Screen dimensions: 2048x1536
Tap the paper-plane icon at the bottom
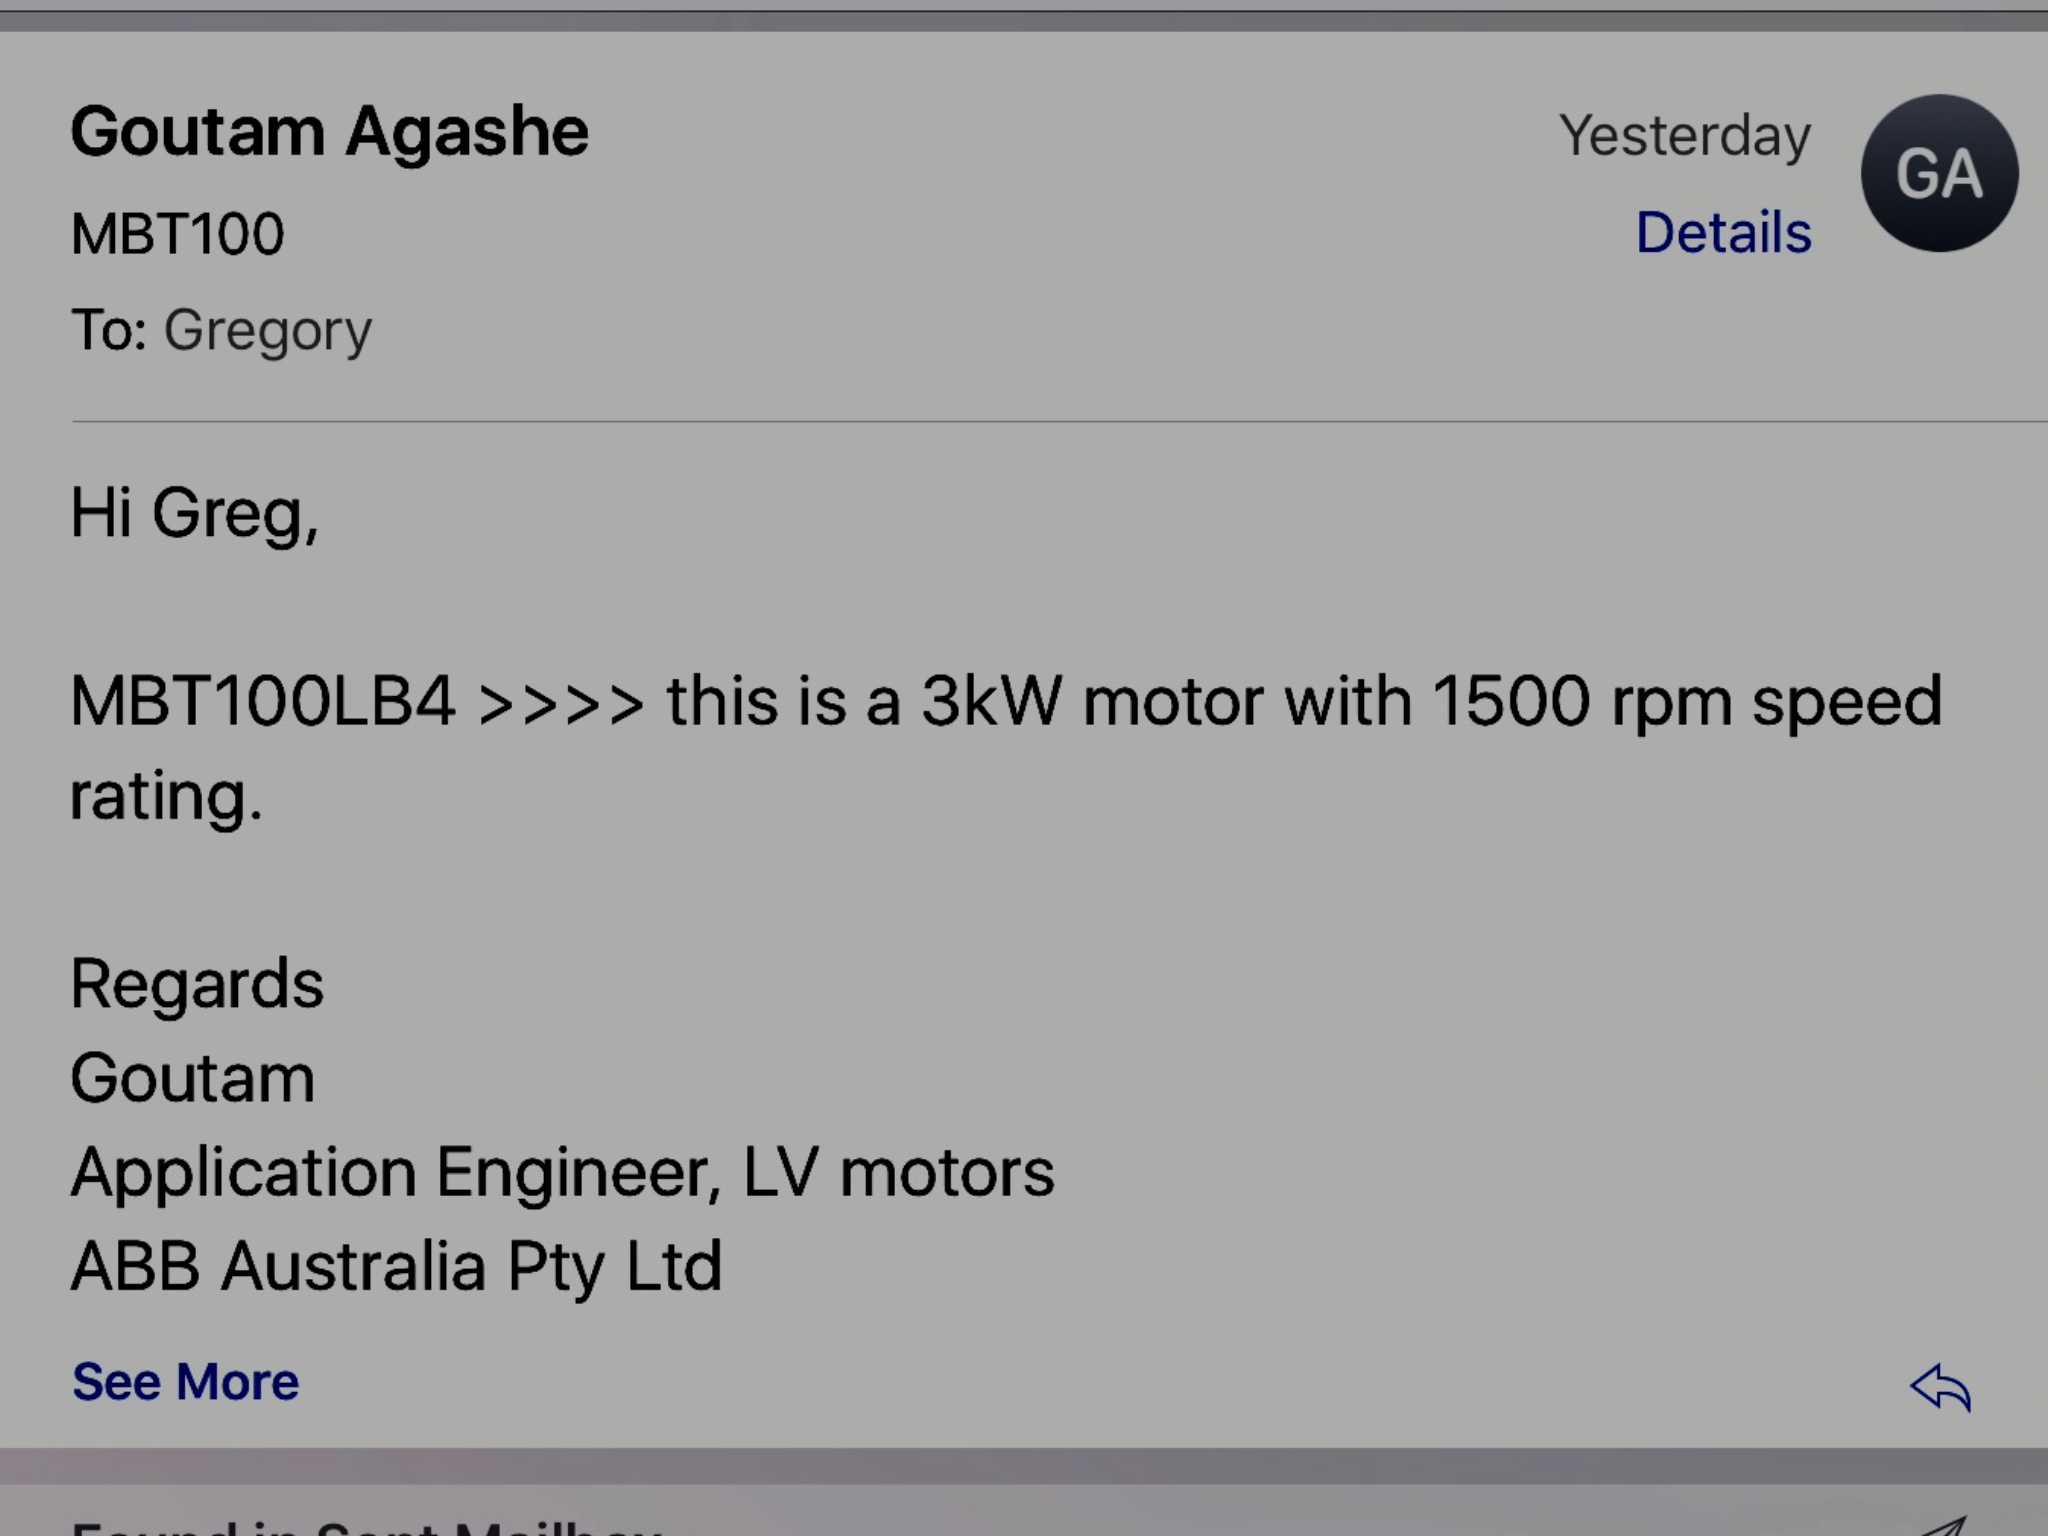(1940, 1526)
